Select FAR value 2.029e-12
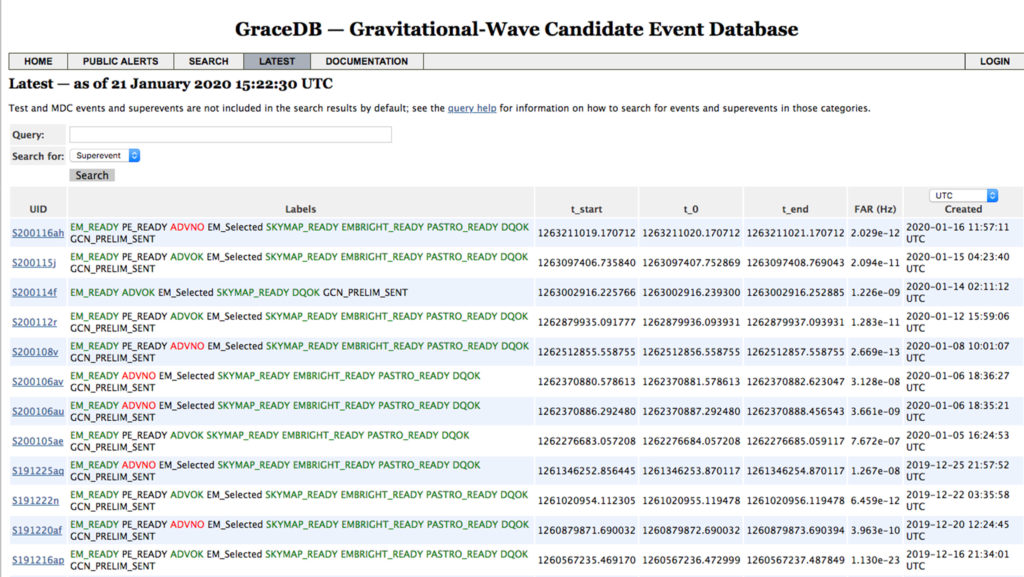Screen dimensions: 1024x577 pyautogui.click(x=875, y=233)
